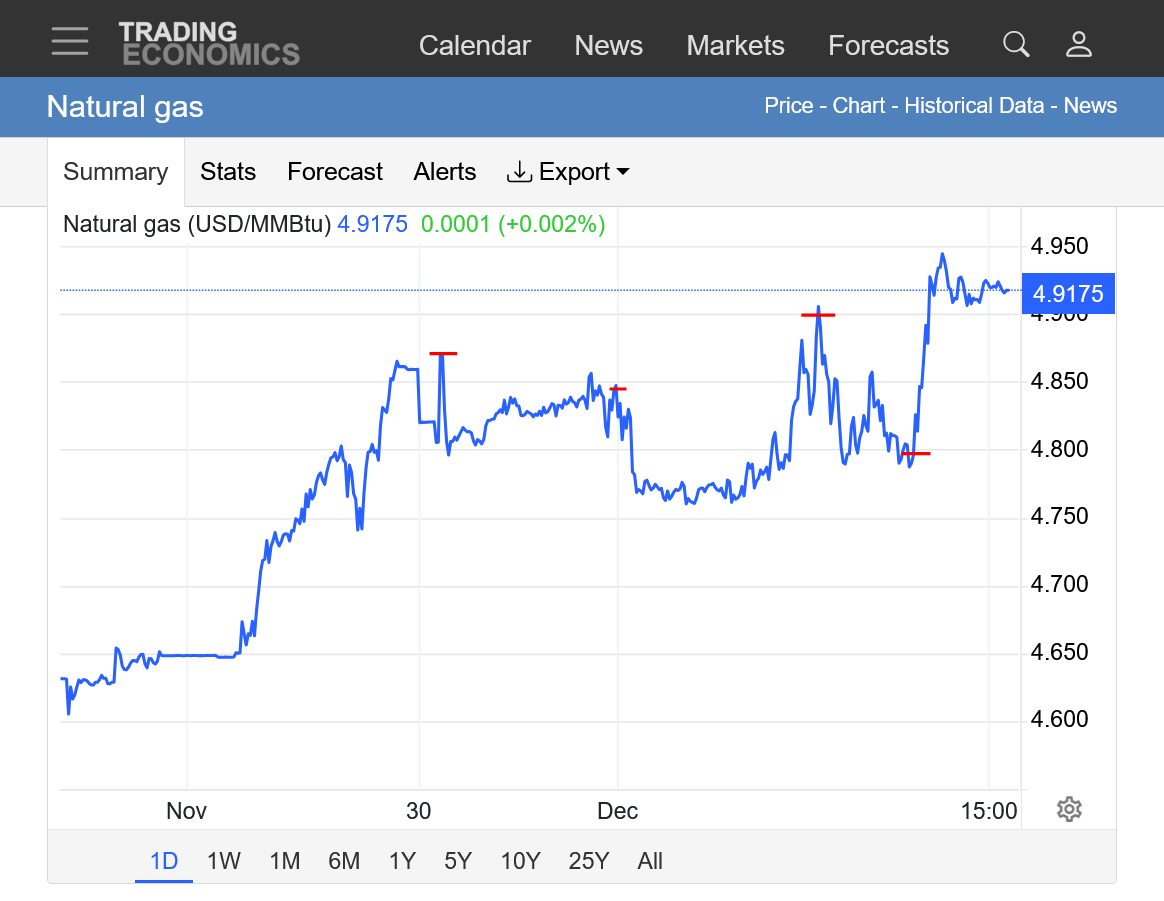The height and width of the screenshot is (901, 1164).
Task: Select the 1Y time range
Action: point(402,861)
